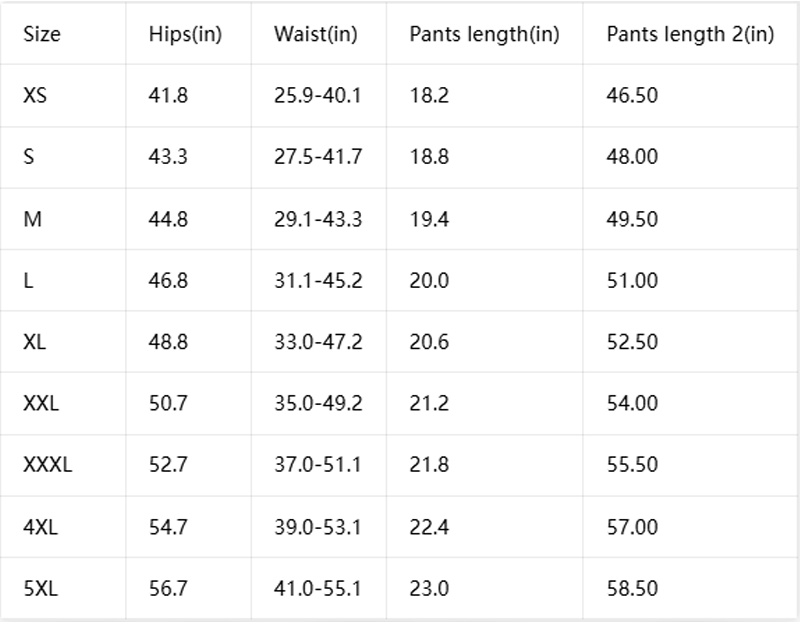Click the Waist(in) column header

[x=315, y=34]
